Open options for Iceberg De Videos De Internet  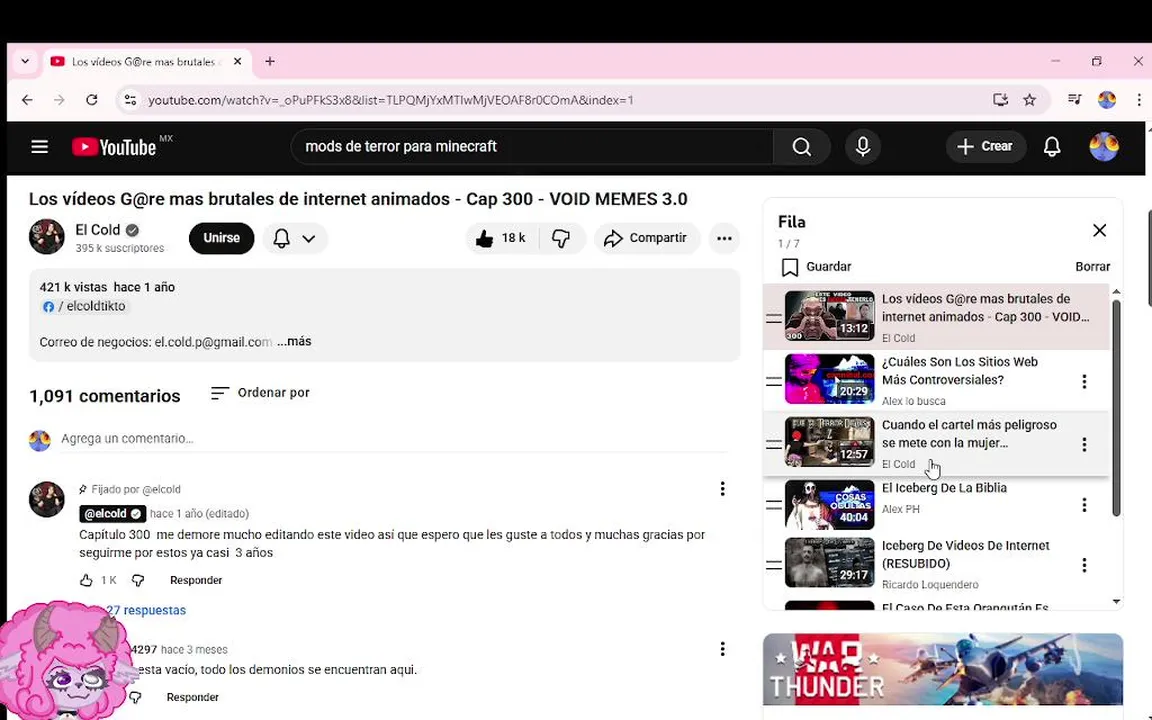click(x=1084, y=565)
